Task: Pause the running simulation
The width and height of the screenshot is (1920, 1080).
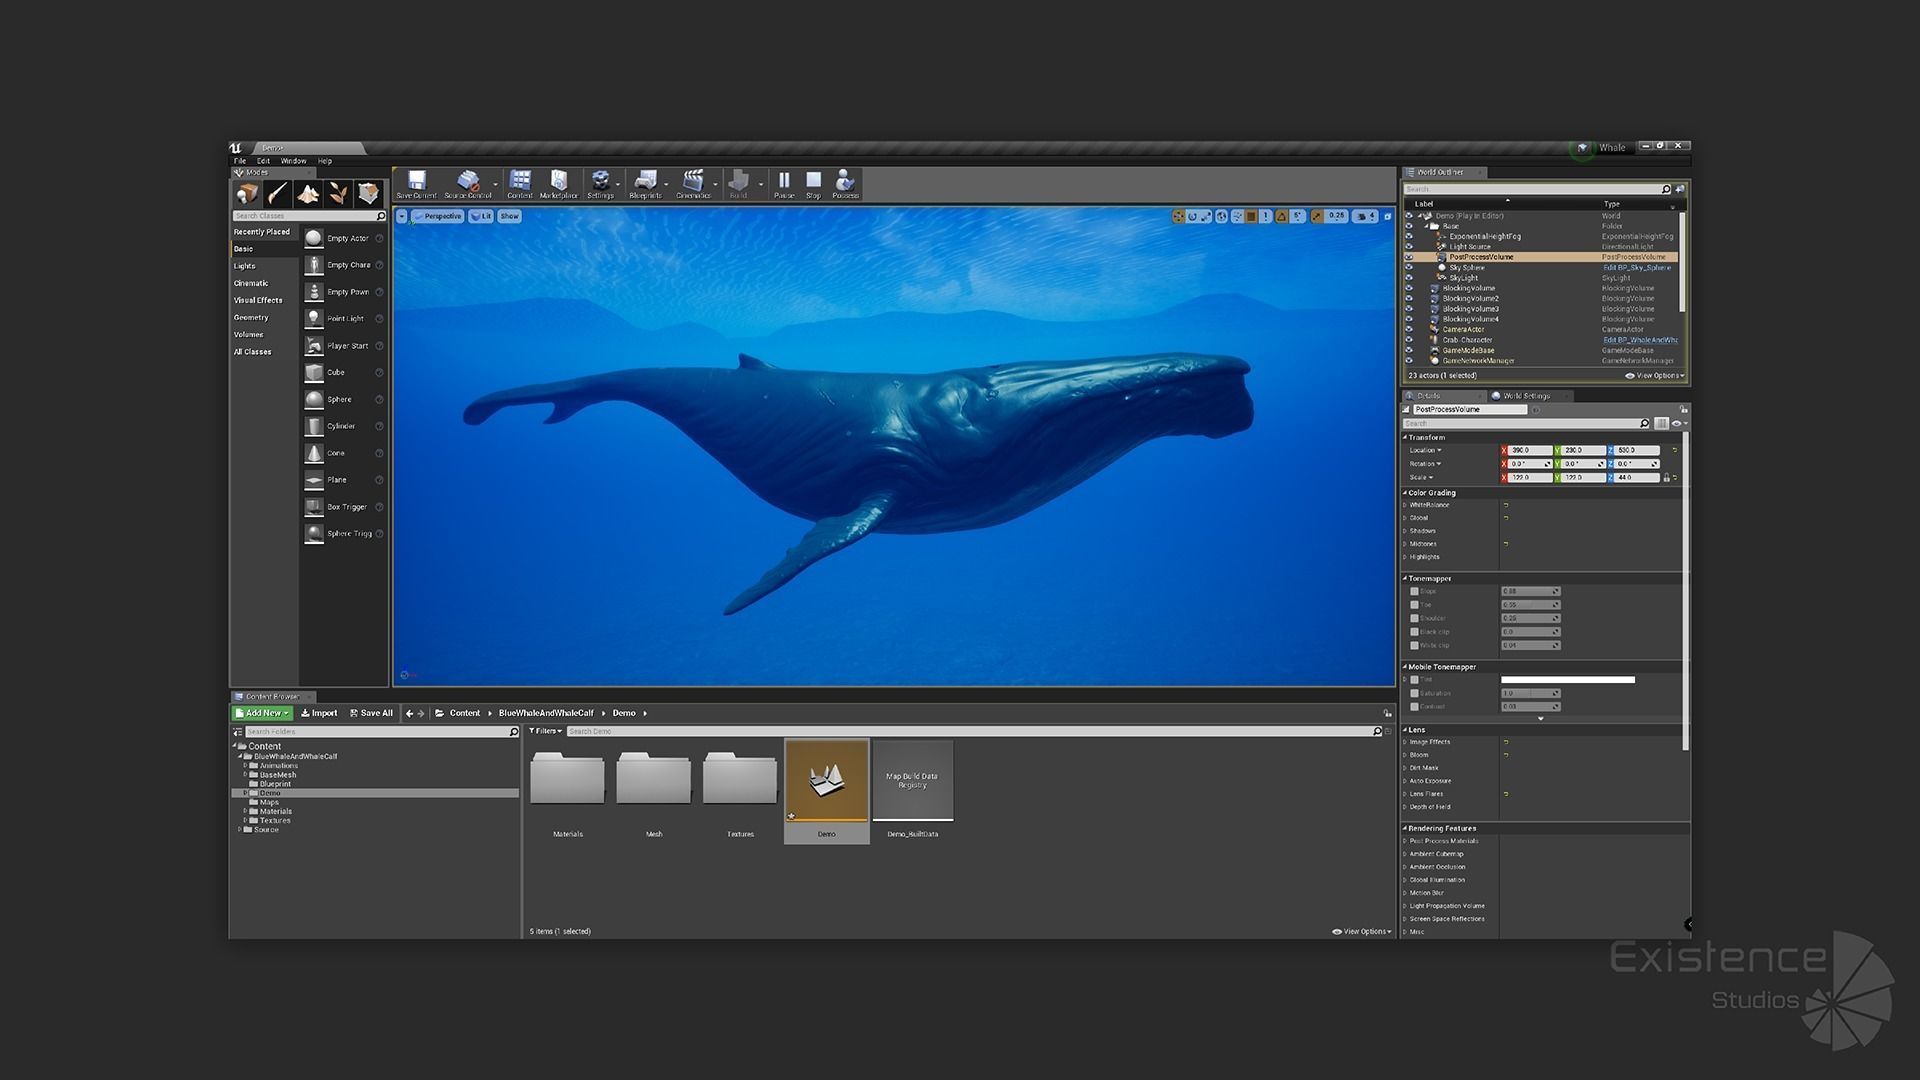Action: pos(784,183)
